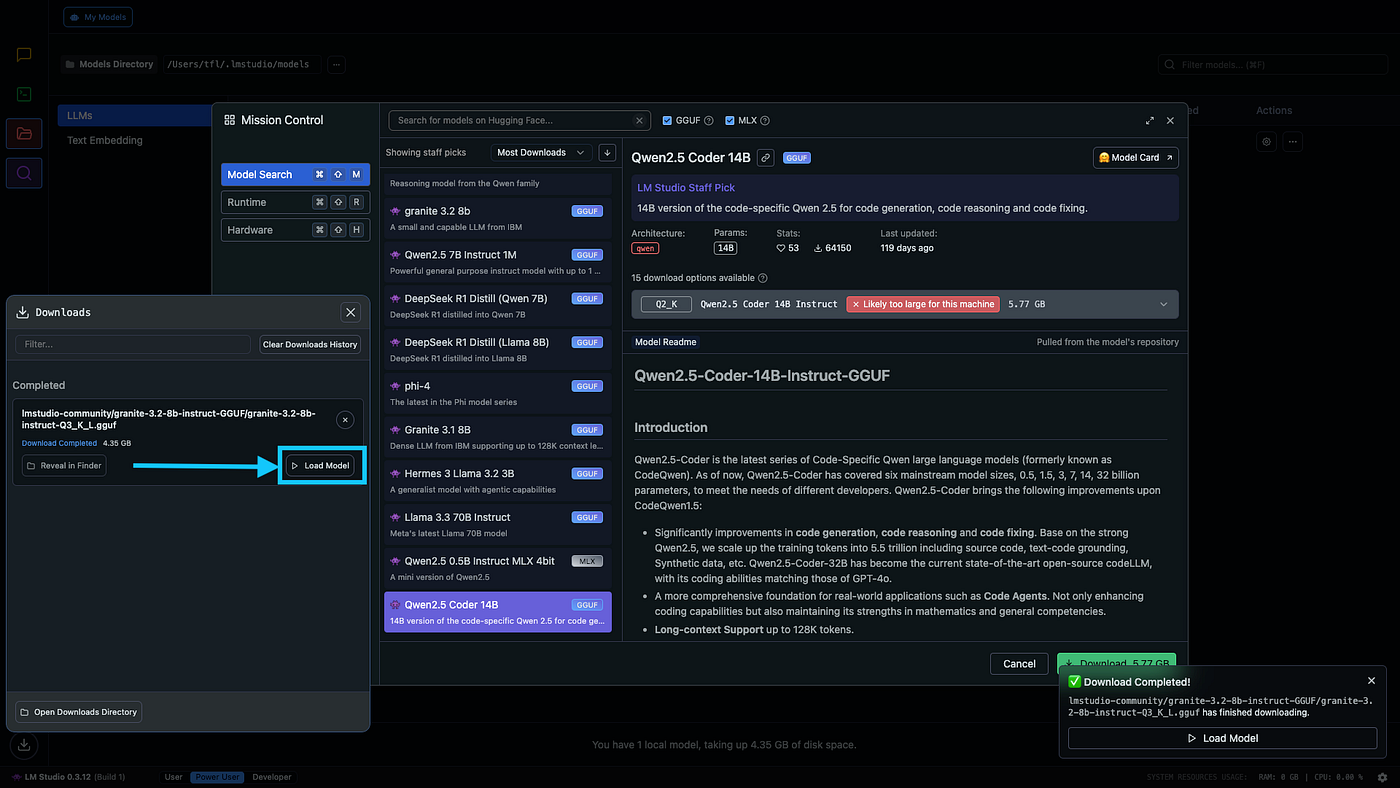Select Qwen2.5 Coder 14B in the list
1400x788 pixels.
tap(497, 612)
